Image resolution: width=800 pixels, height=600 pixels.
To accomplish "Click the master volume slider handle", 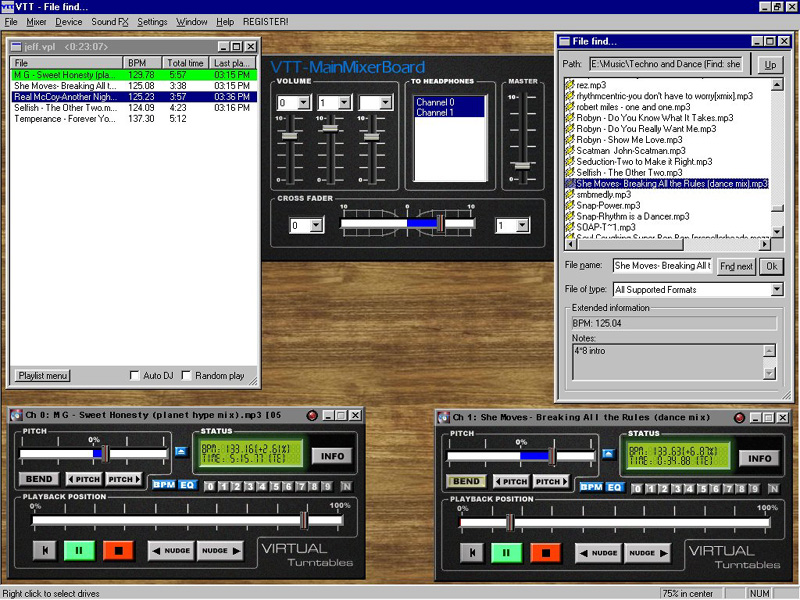I will (x=522, y=165).
